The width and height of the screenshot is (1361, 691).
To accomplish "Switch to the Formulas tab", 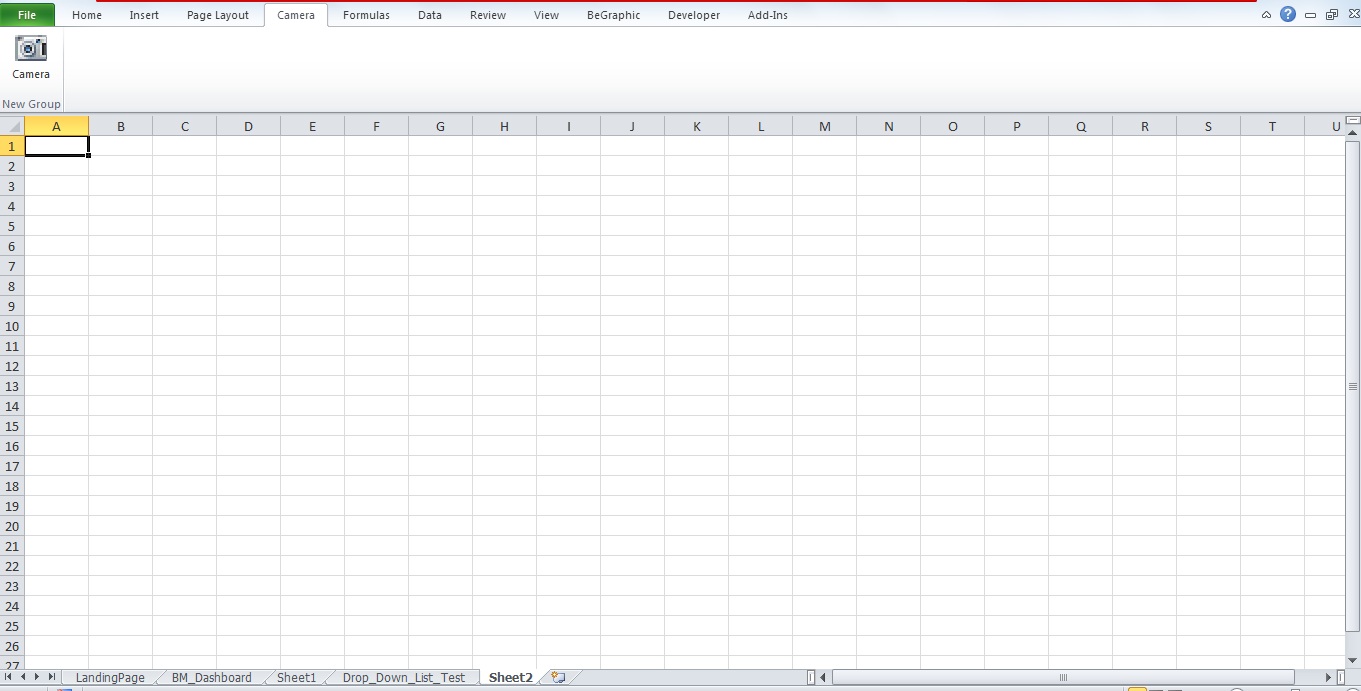I will [366, 15].
